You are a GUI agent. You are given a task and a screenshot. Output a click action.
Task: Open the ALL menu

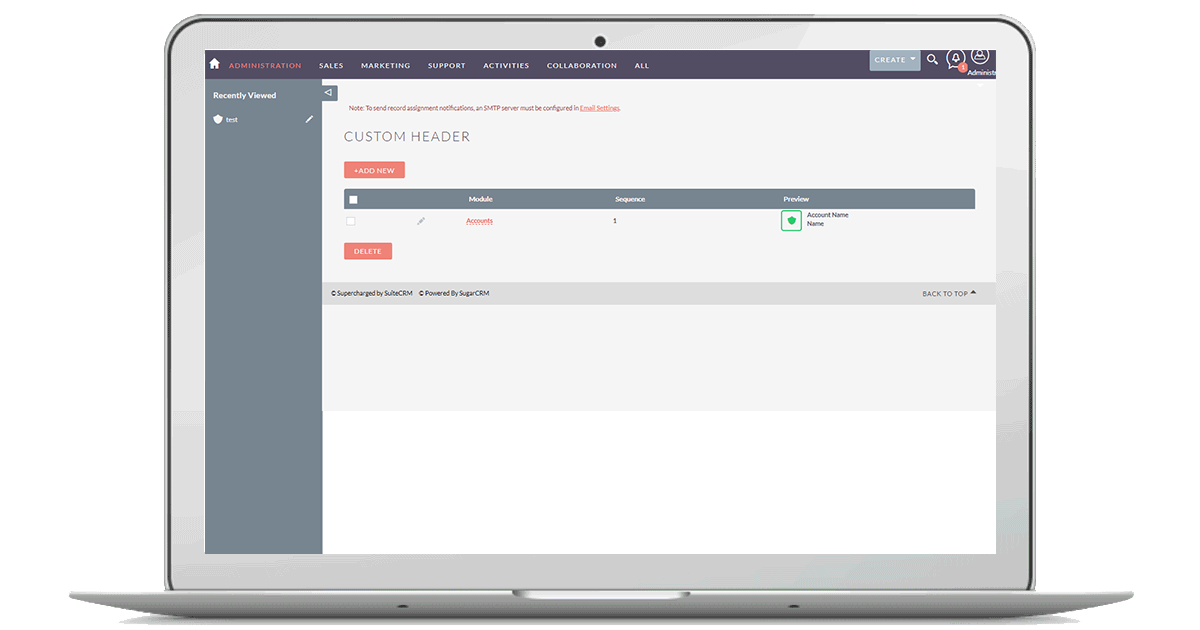(642, 66)
